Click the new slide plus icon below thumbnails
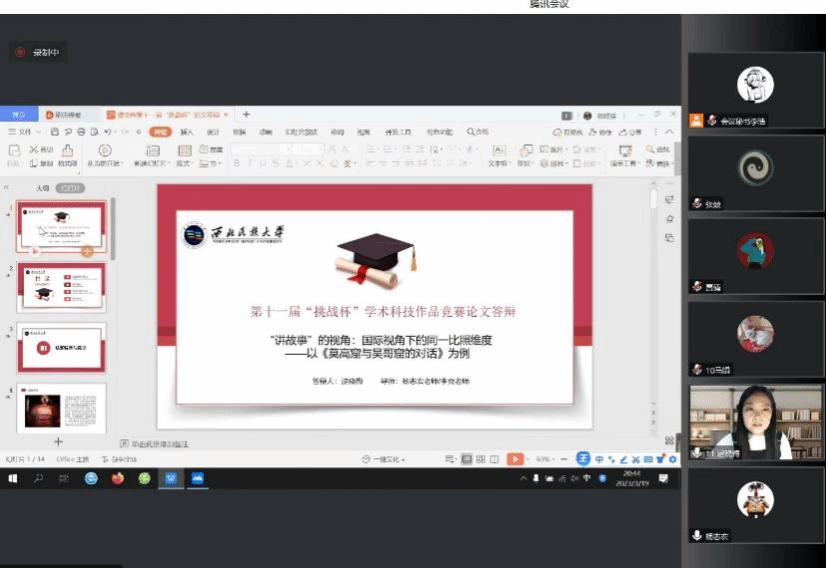The image size is (826, 568). pyautogui.click(x=58, y=441)
